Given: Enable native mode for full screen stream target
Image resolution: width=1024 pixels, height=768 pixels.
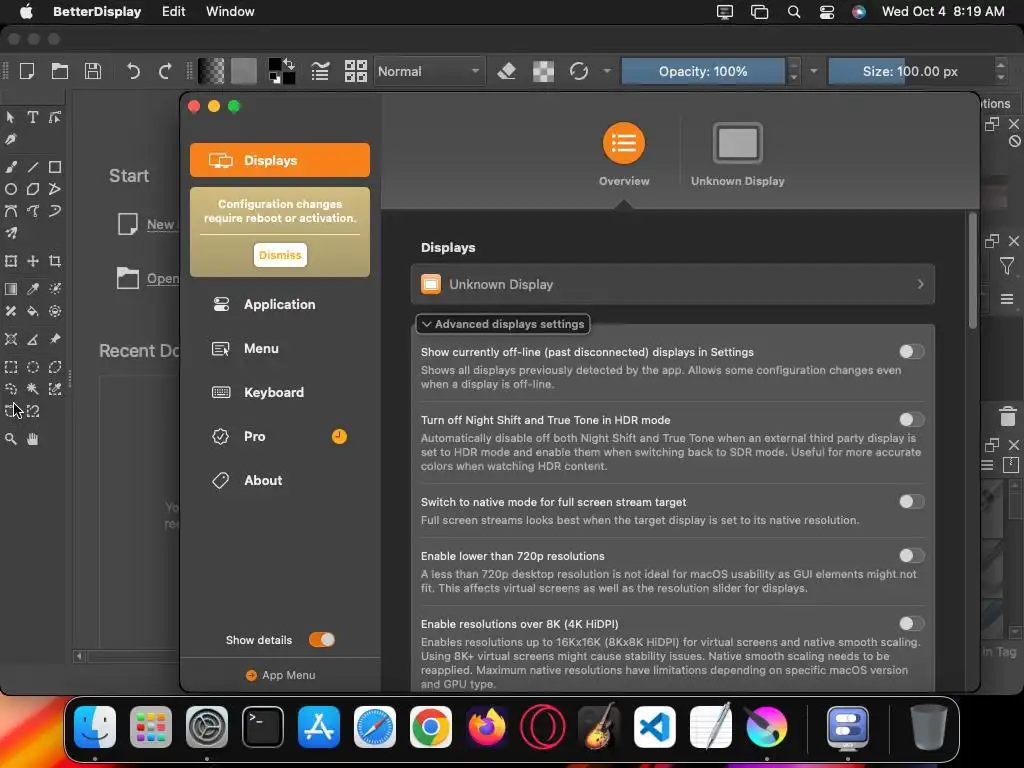Looking at the screenshot, I should pos(911,502).
